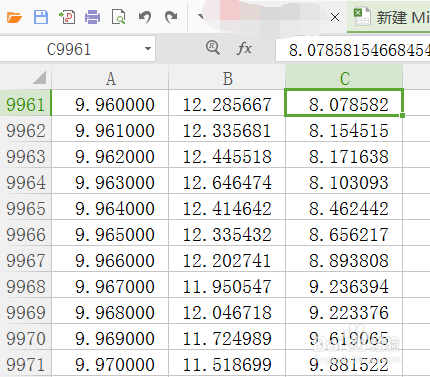Select row header 9964
This screenshot has height=377, width=430.
coord(26,182)
